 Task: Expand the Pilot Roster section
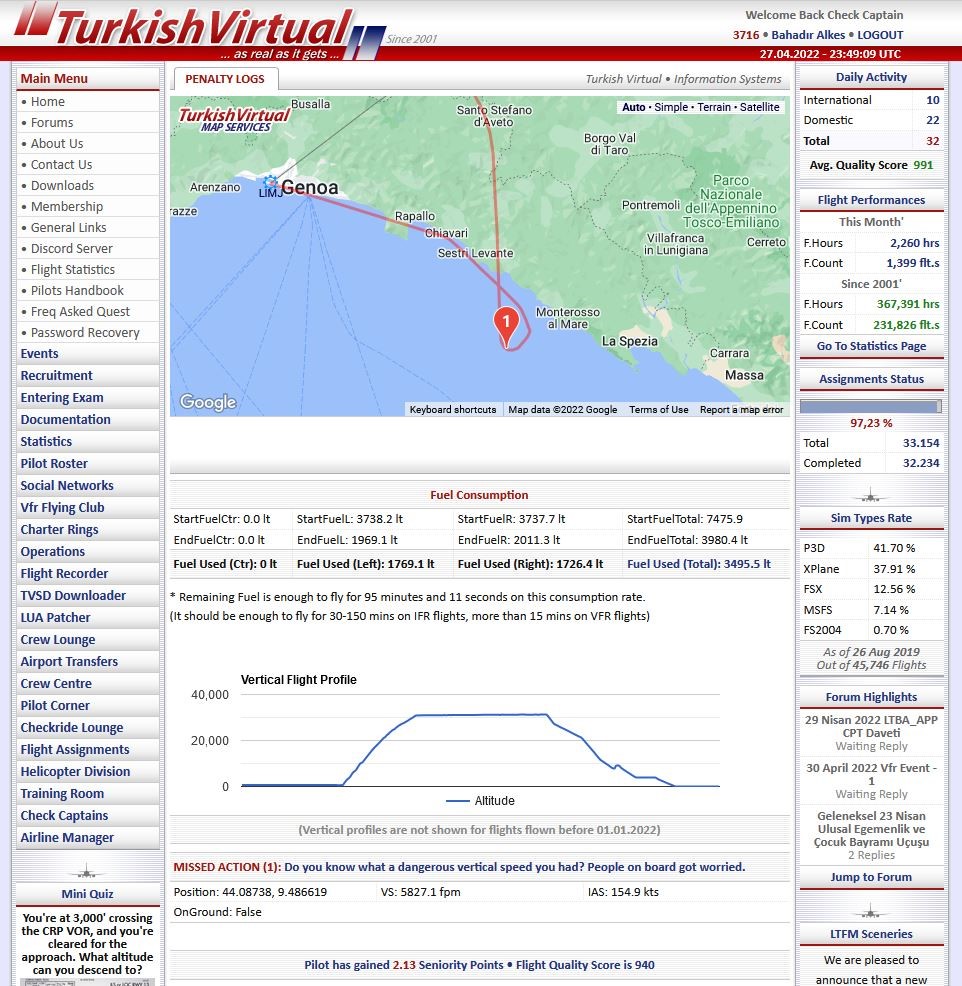87,463
